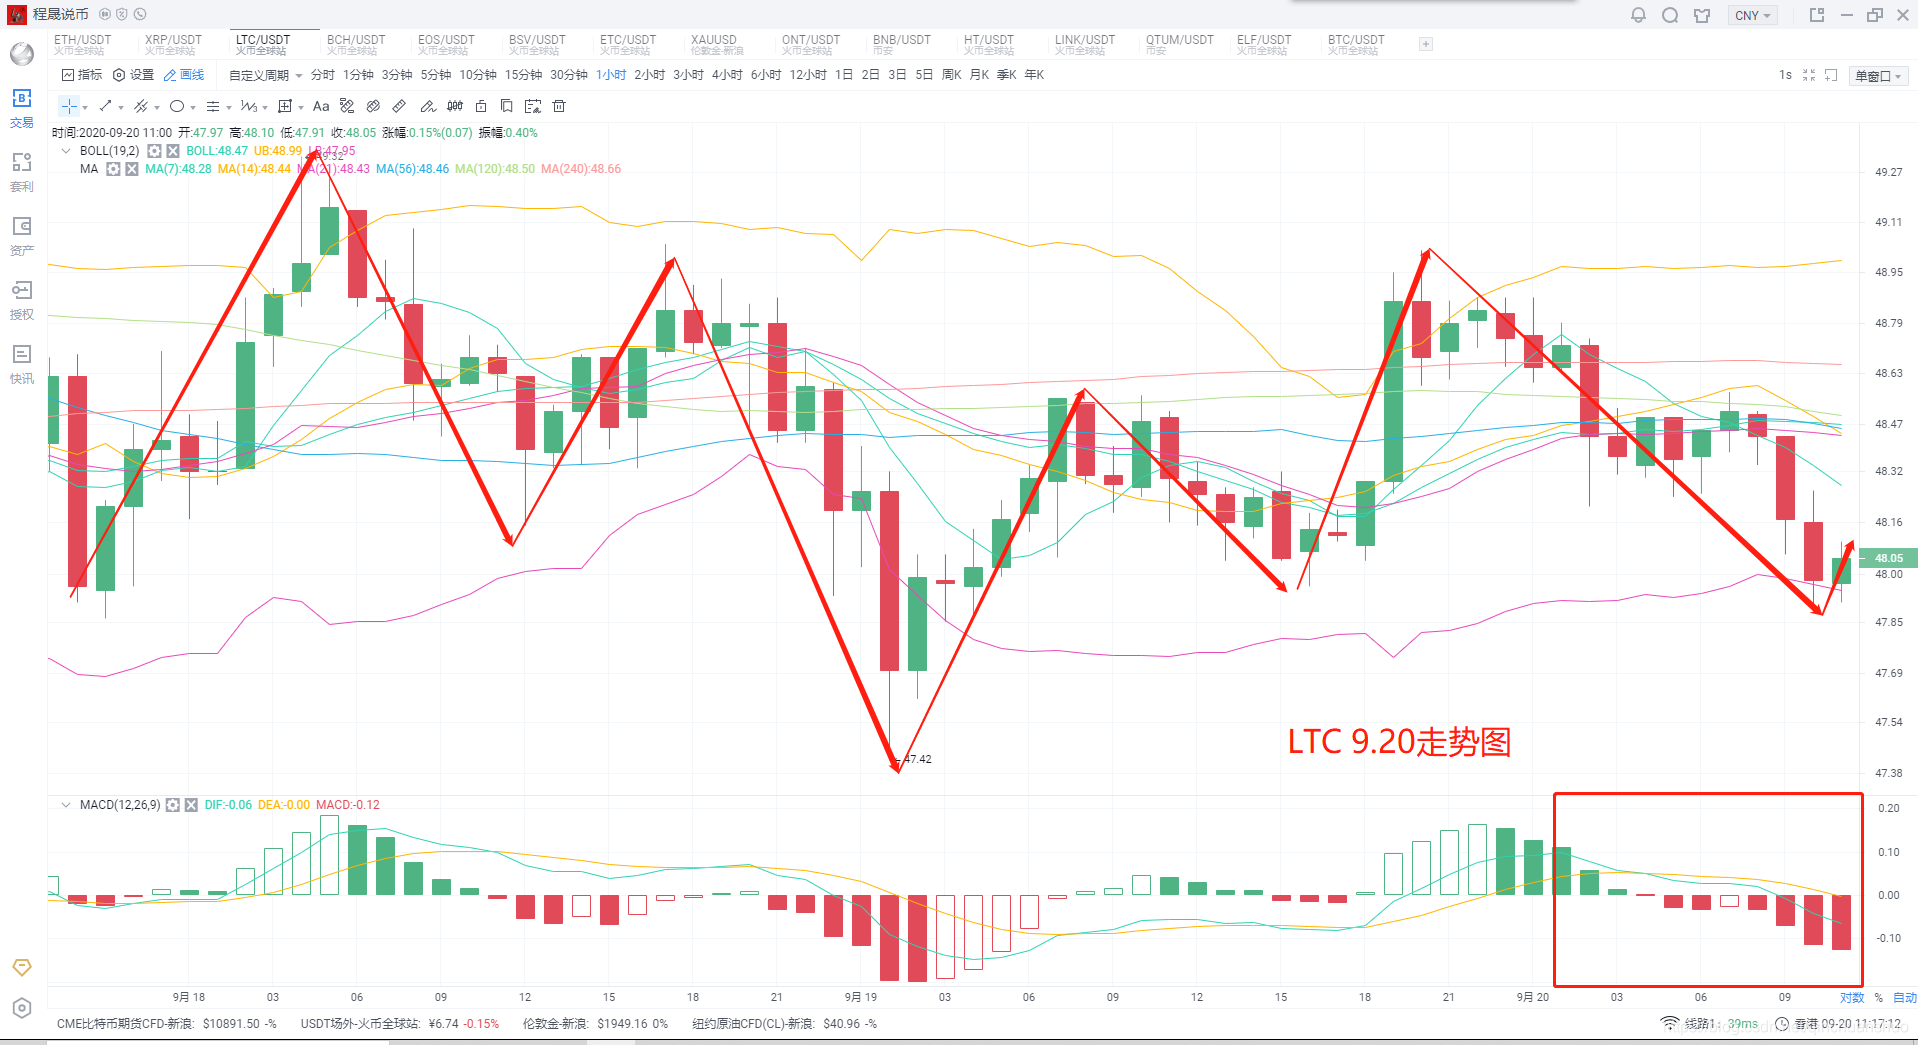Open the 自定义周期 custom period dropdown
The image size is (1918, 1045).
coord(266,75)
